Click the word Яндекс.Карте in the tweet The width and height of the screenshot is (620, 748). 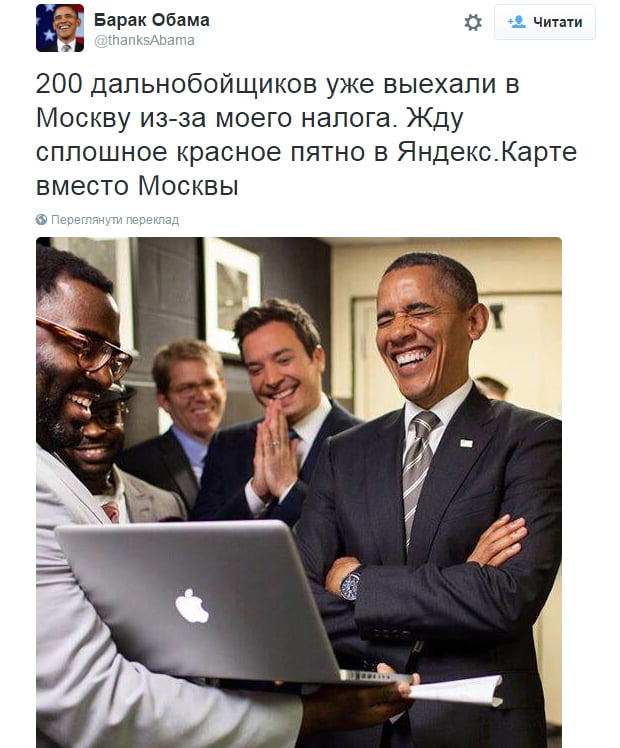(x=487, y=152)
